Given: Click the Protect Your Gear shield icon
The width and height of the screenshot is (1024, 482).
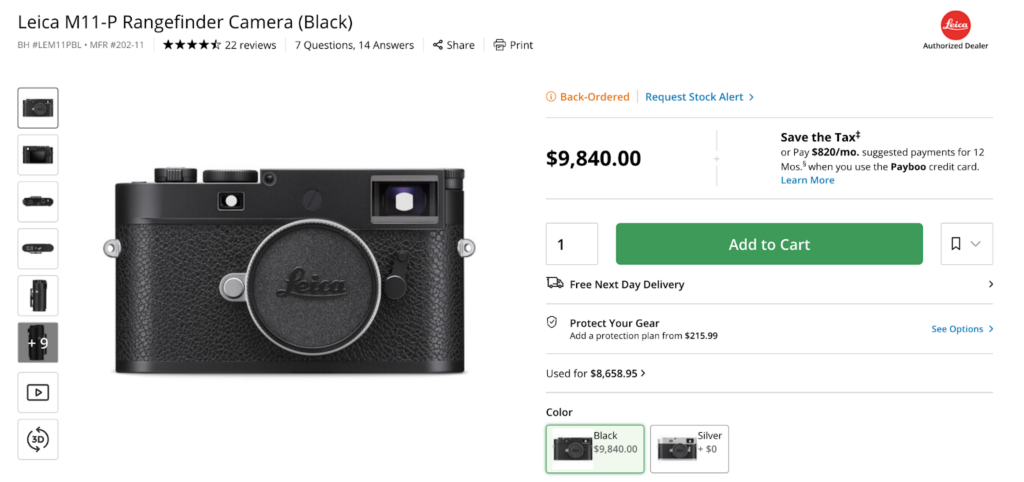Looking at the screenshot, I should [x=551, y=323].
